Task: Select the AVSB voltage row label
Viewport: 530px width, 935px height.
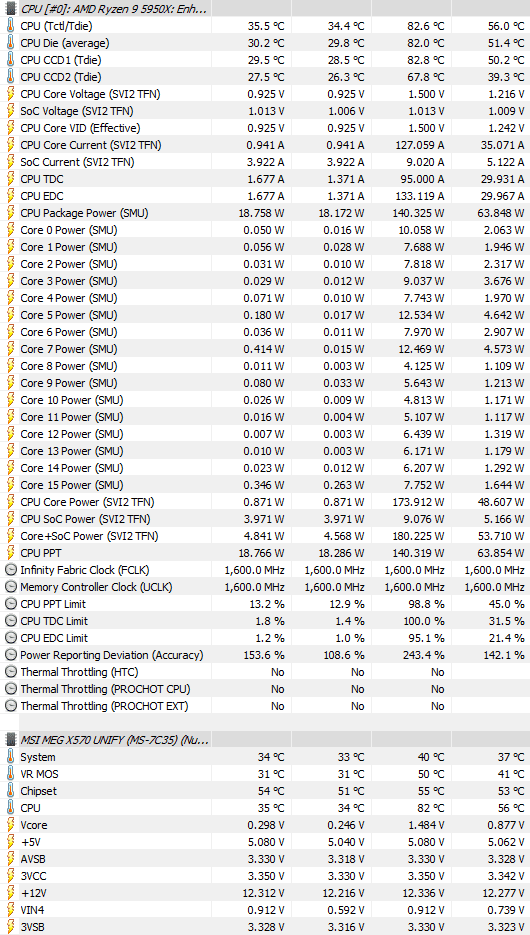Action: click(x=32, y=859)
